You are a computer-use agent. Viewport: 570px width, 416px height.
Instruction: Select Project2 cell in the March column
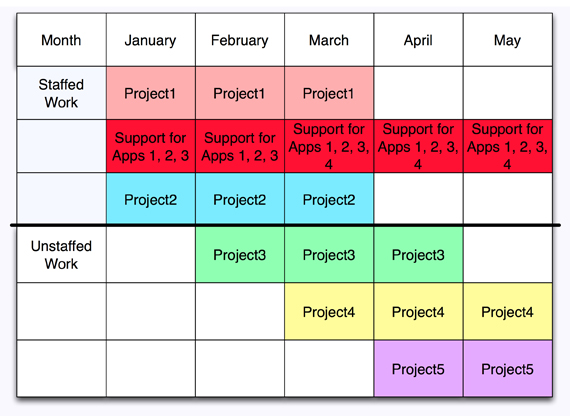point(329,199)
